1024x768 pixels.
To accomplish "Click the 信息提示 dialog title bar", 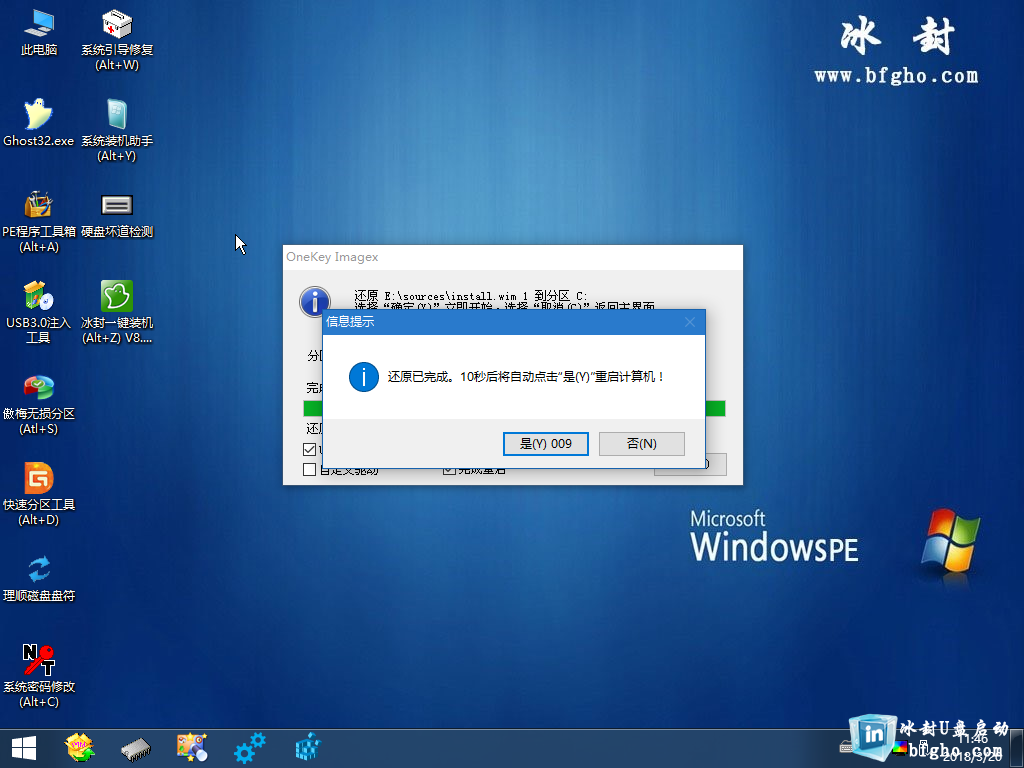I will 514,322.
